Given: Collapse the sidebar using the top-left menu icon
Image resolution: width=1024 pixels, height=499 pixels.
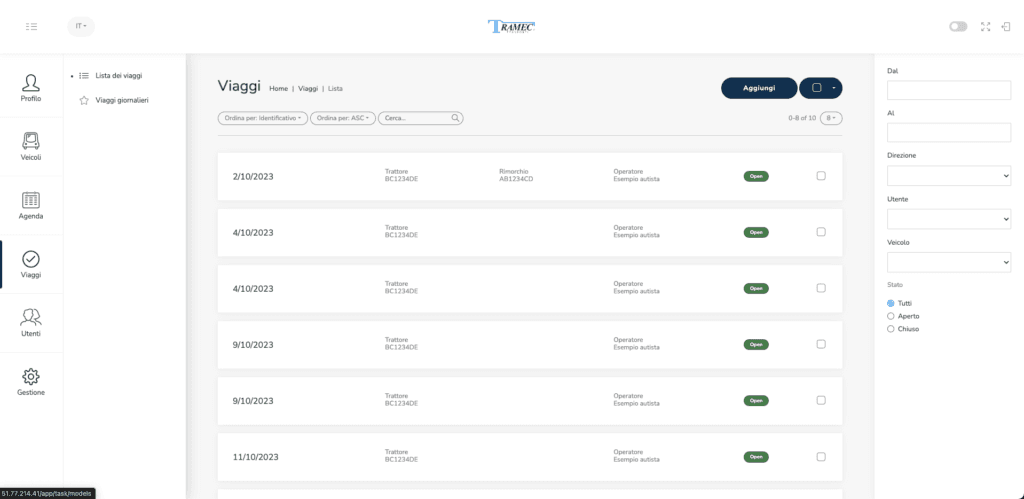Looking at the screenshot, I should tap(31, 27).
